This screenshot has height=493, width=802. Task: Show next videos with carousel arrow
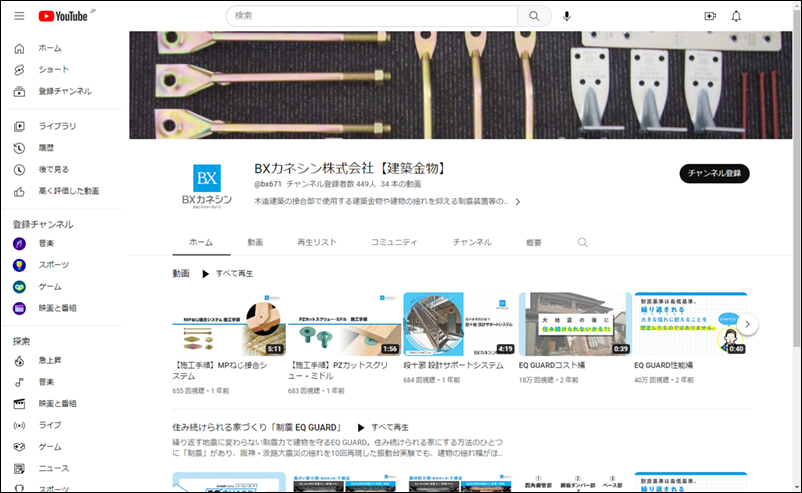click(747, 324)
